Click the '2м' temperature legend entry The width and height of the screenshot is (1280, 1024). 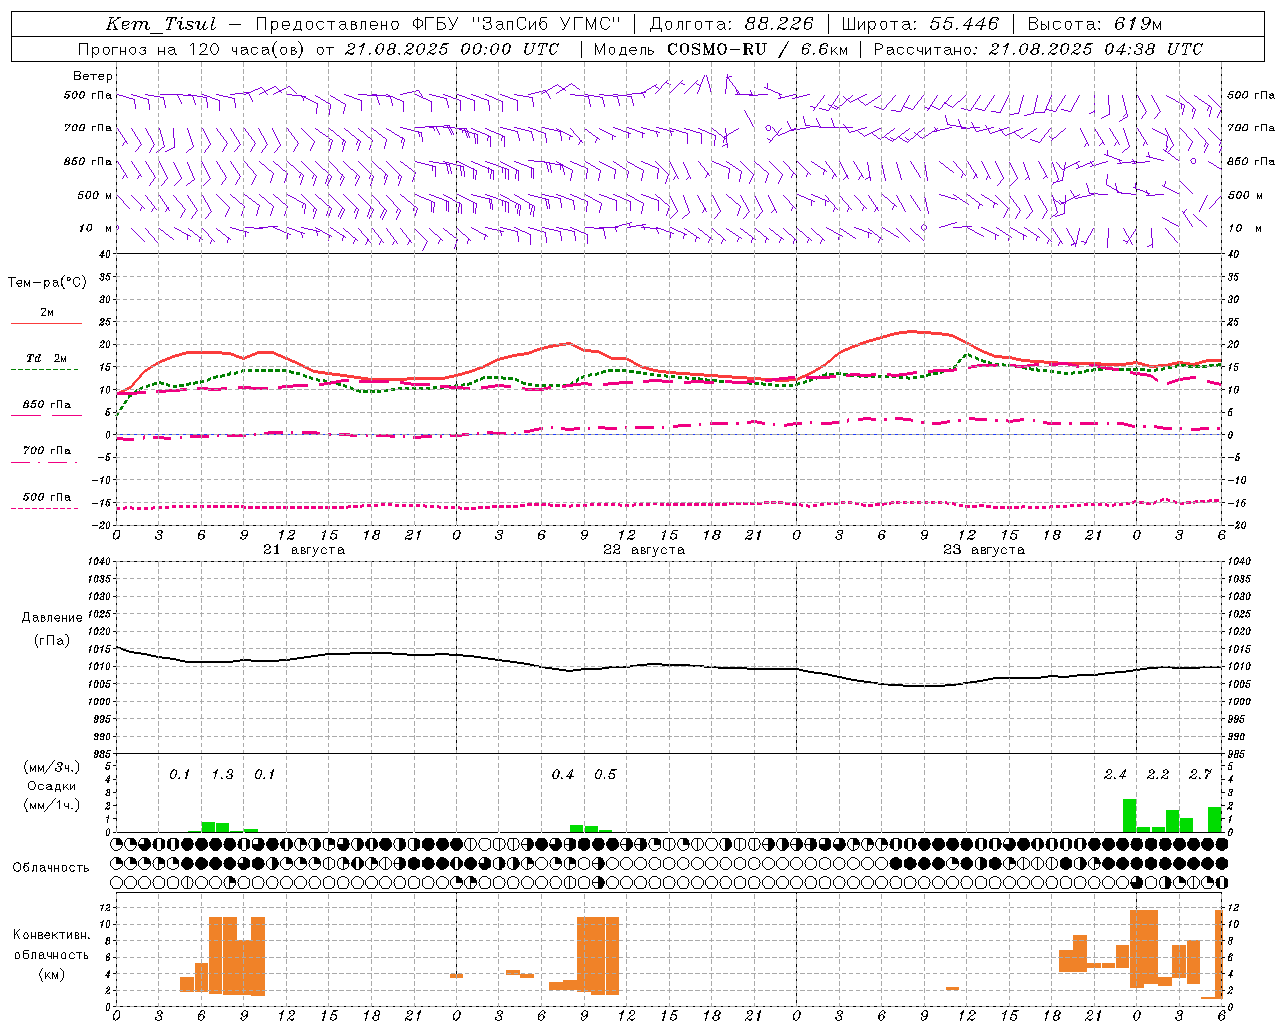[x=47, y=313]
